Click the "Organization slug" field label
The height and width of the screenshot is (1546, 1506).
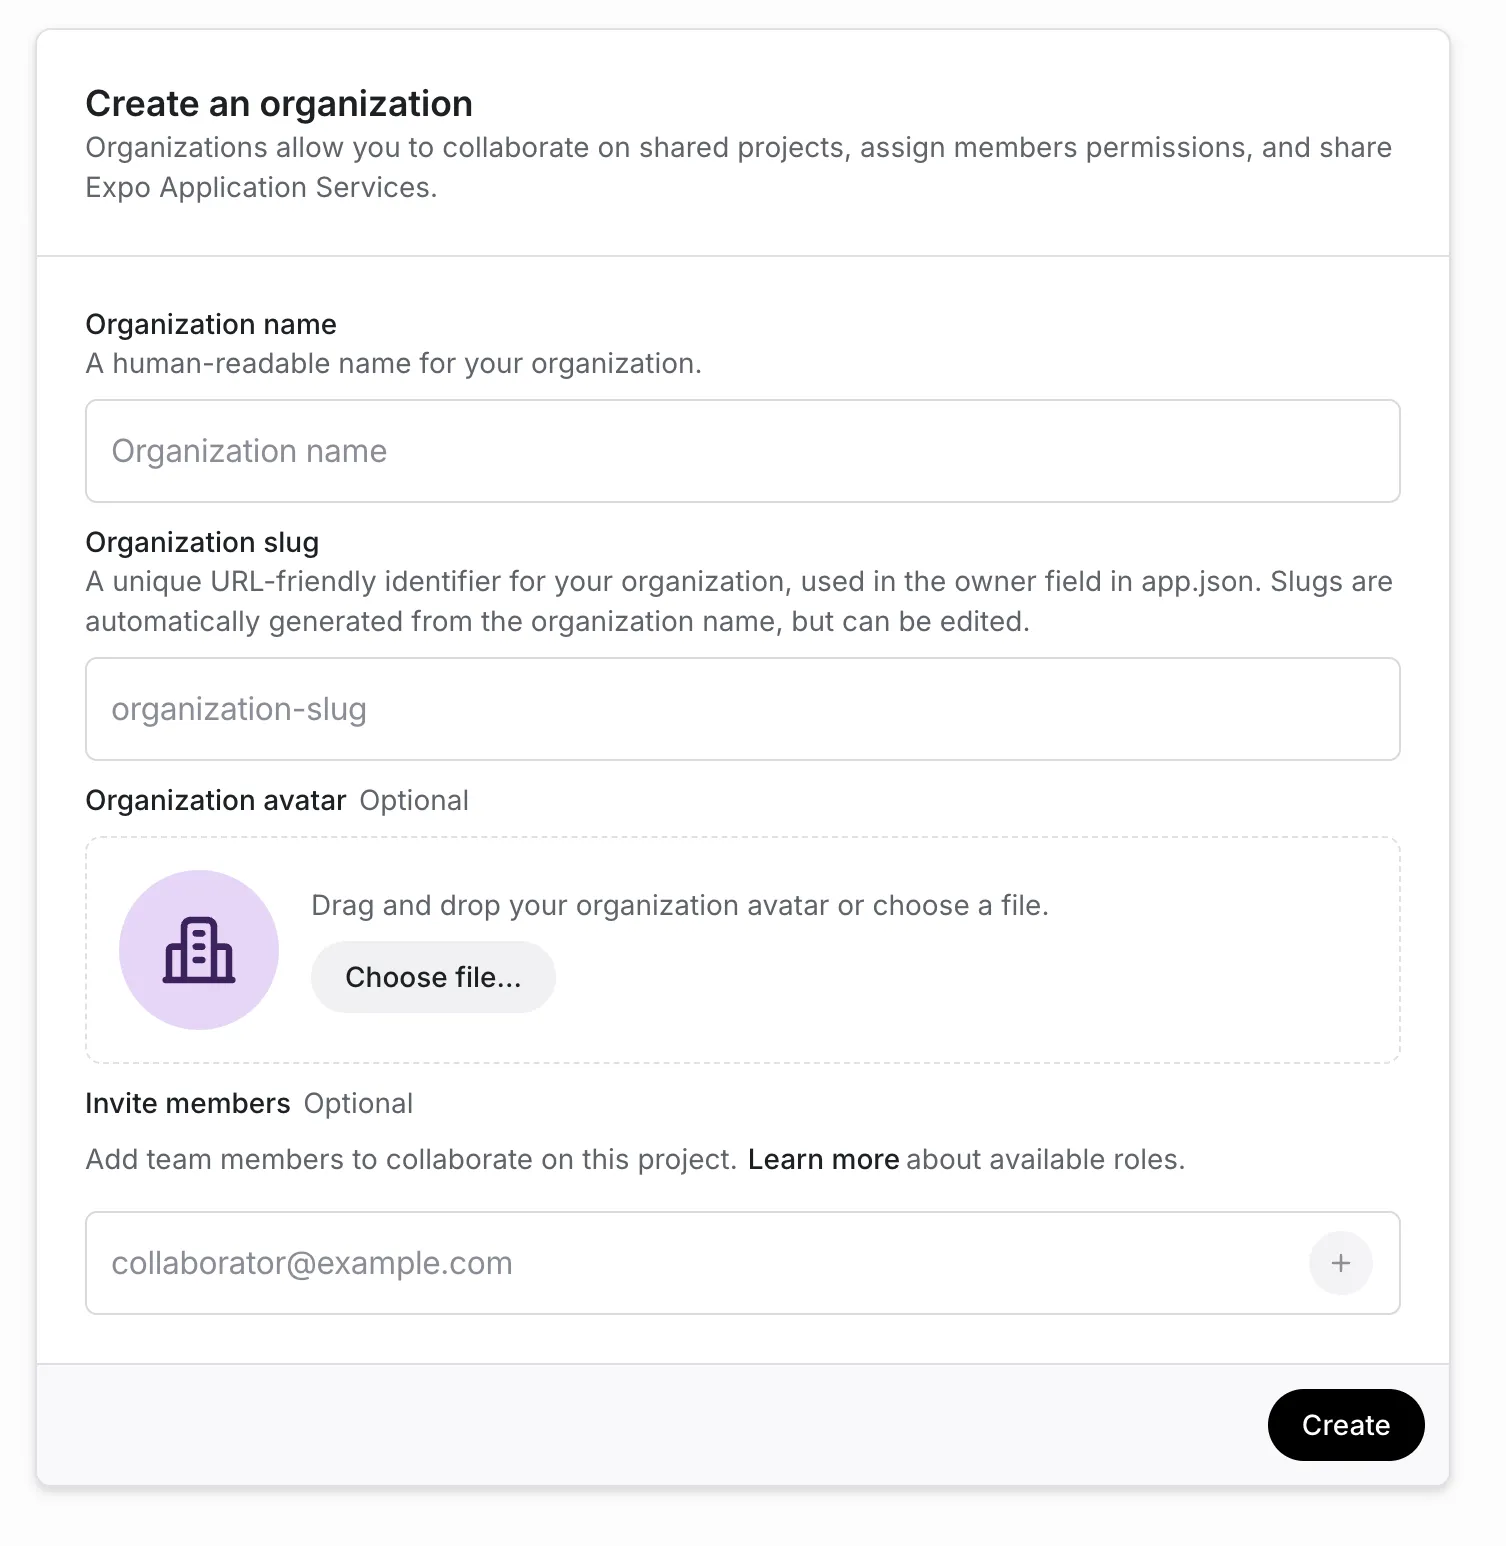pyautogui.click(x=202, y=542)
